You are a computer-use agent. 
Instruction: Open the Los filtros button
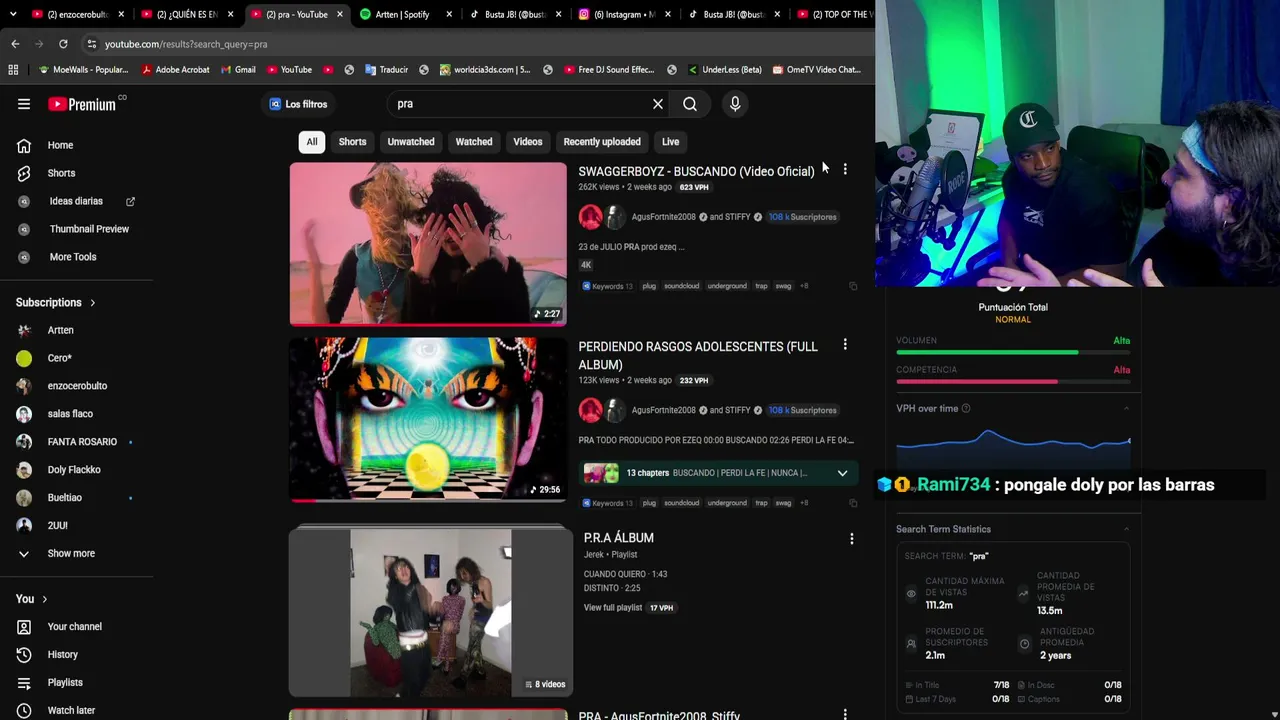298,104
